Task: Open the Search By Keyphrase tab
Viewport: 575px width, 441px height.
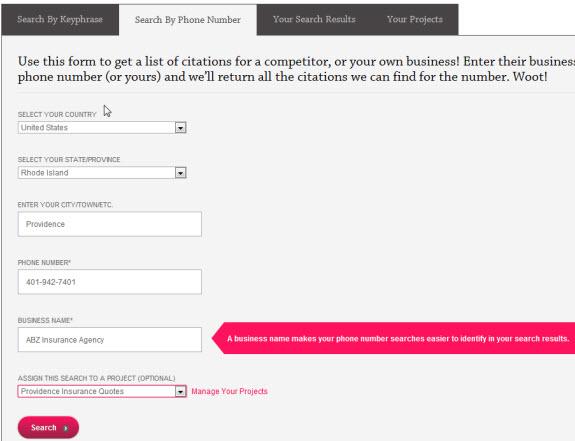Action: (x=60, y=20)
